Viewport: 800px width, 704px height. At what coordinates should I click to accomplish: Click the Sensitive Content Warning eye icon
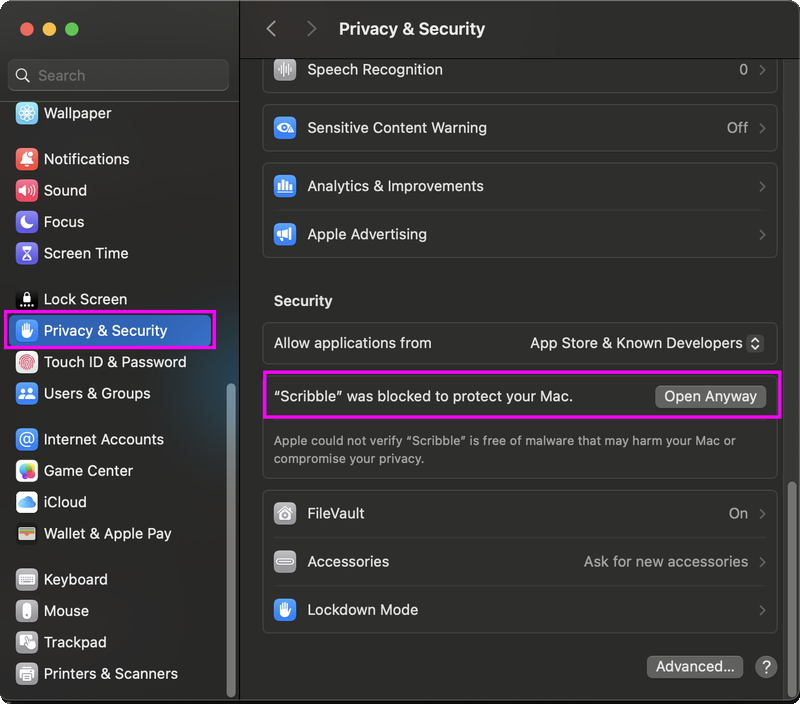[285, 128]
